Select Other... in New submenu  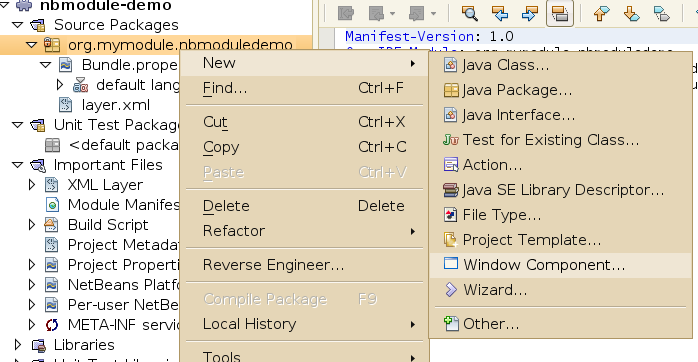coord(560,324)
